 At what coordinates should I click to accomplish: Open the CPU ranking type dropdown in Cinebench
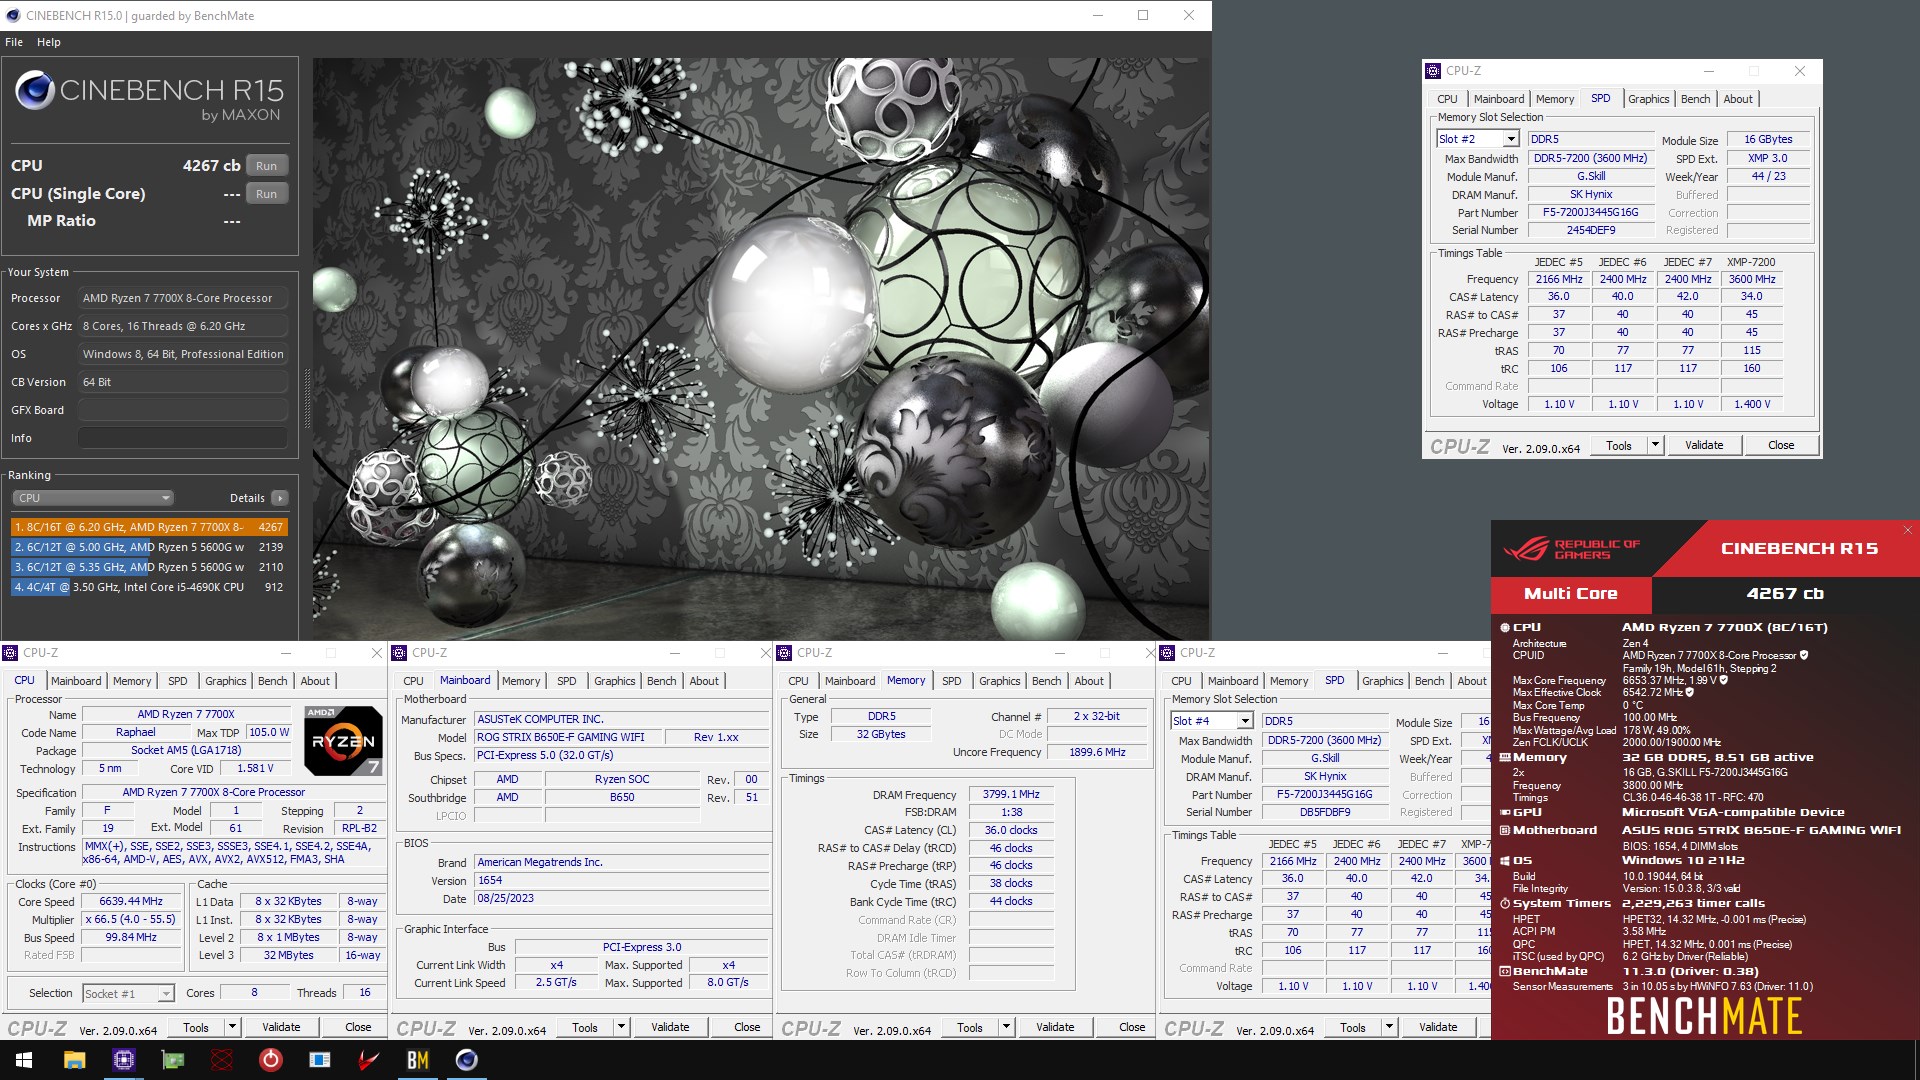(93, 498)
